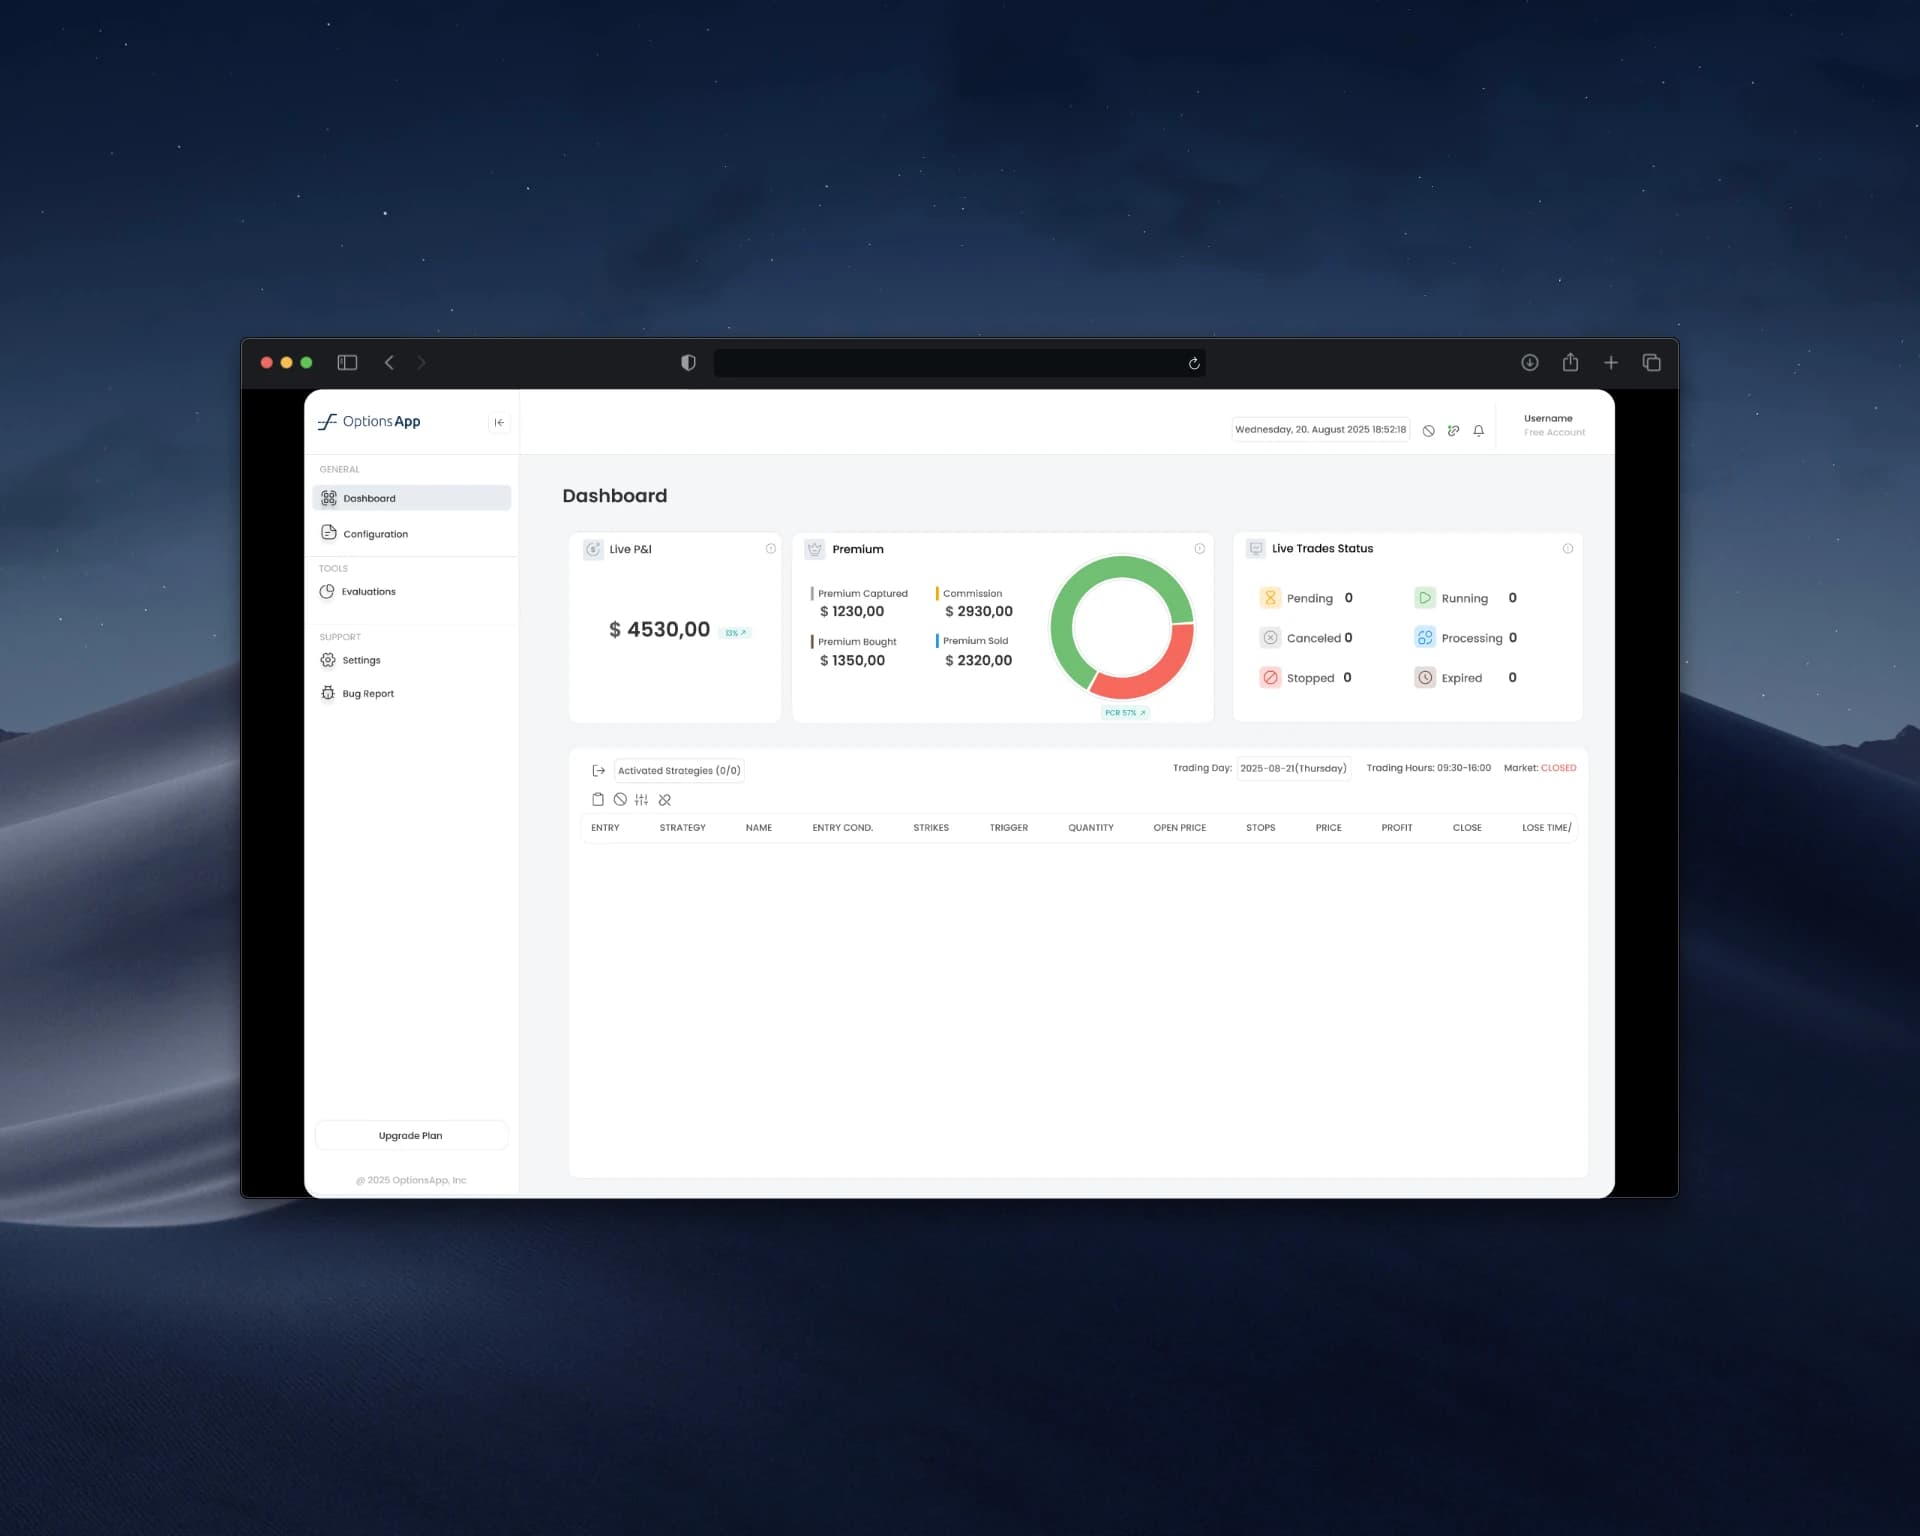Click the OPEN PRICE column header
The width and height of the screenshot is (1920, 1536).
point(1179,827)
